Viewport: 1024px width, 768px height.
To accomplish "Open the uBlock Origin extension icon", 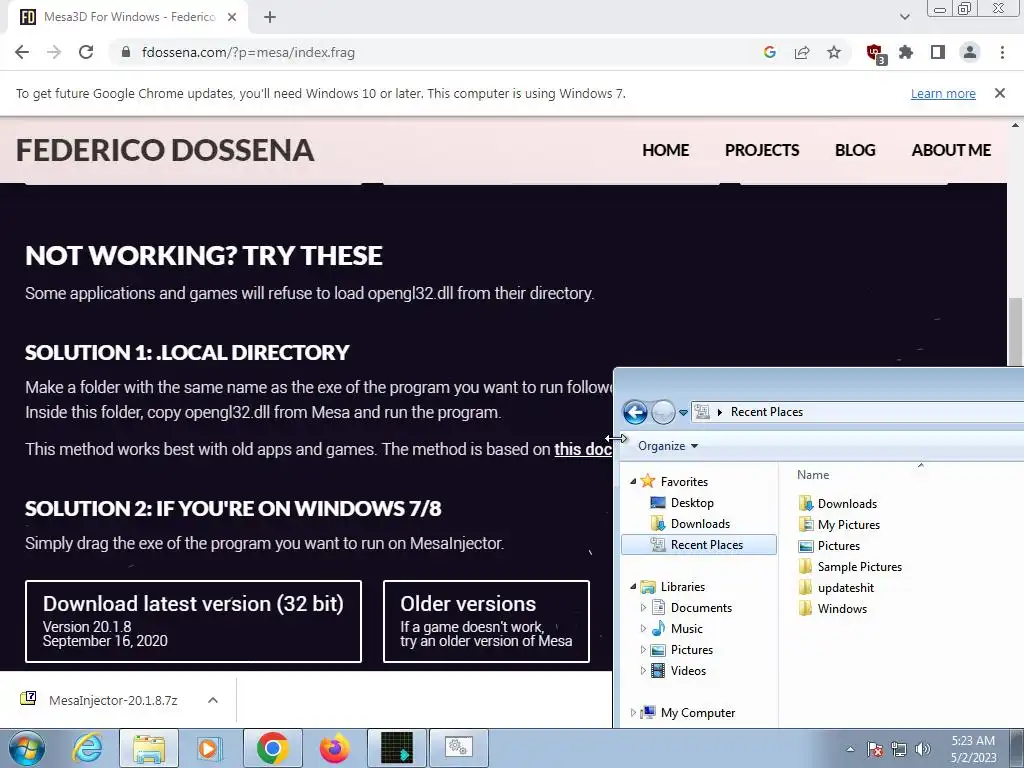I will pyautogui.click(x=875, y=53).
